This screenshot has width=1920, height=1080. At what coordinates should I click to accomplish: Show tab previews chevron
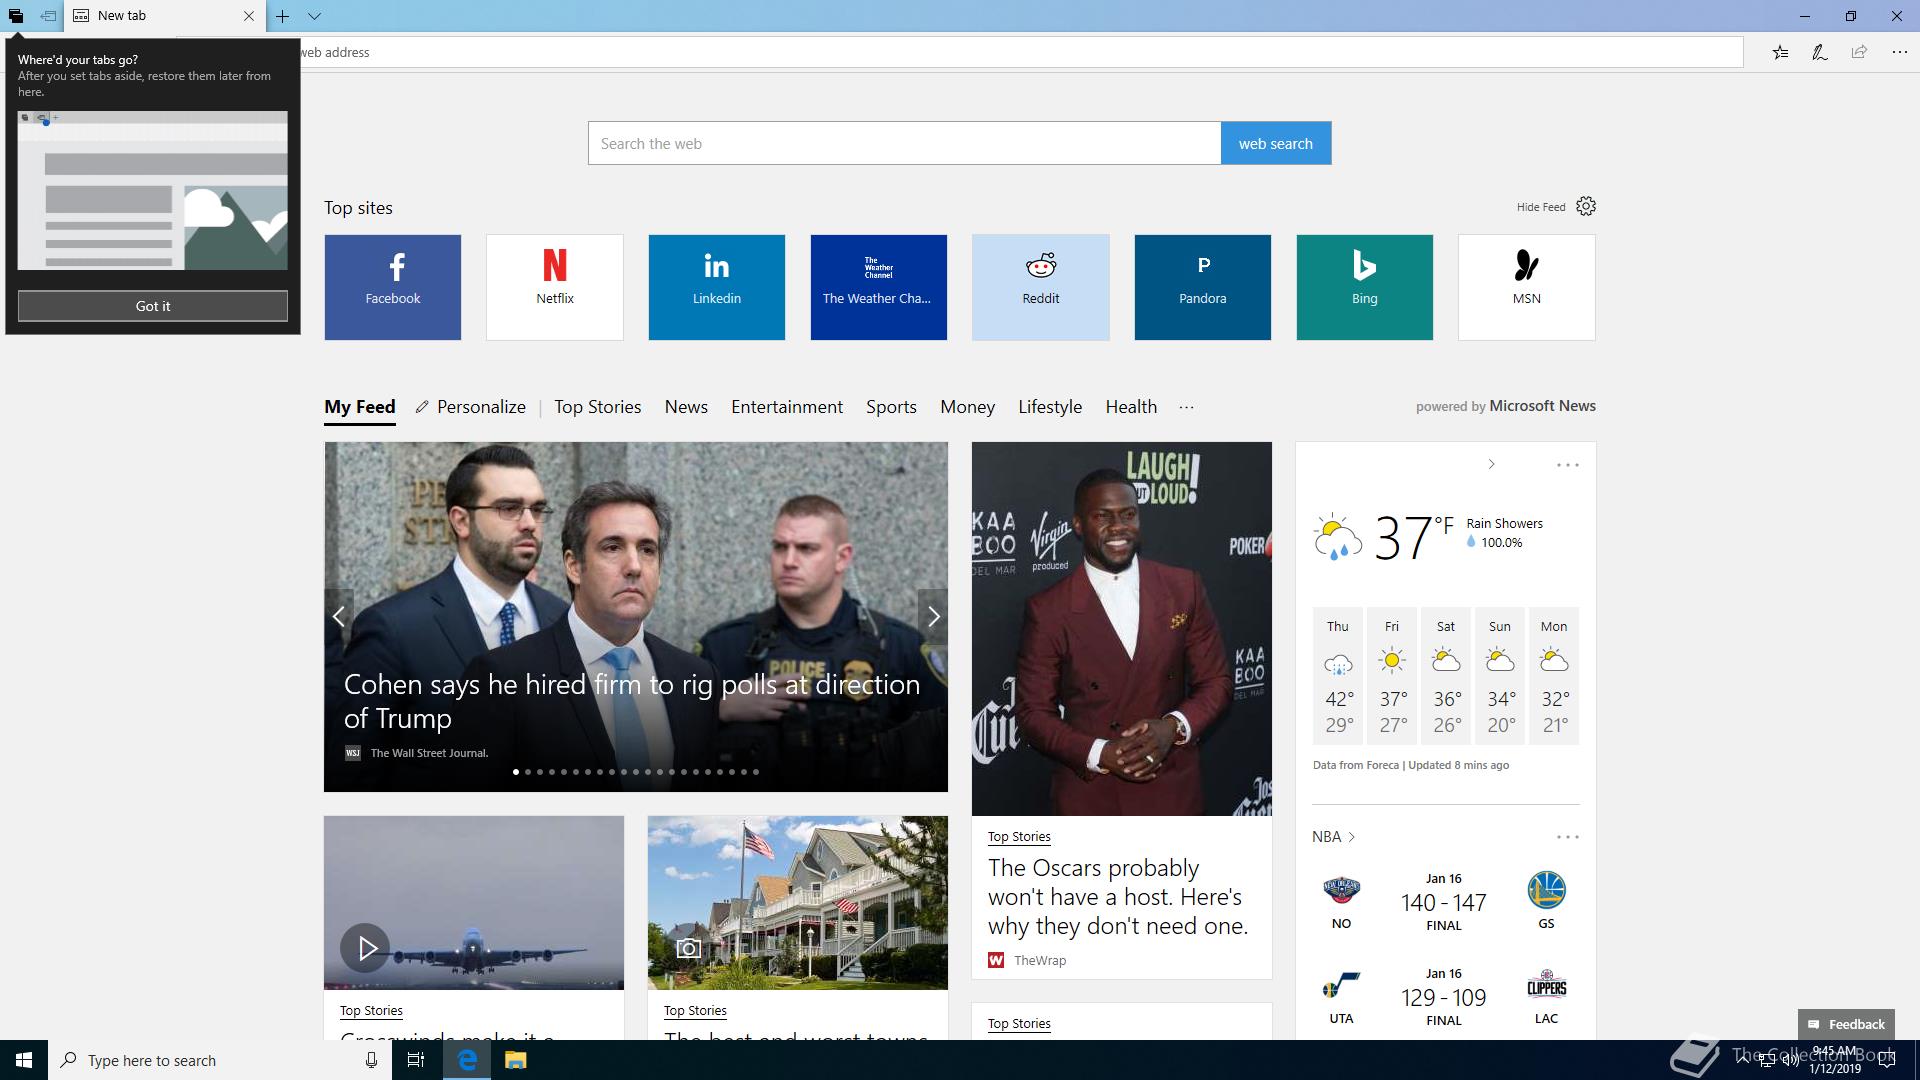tap(314, 16)
